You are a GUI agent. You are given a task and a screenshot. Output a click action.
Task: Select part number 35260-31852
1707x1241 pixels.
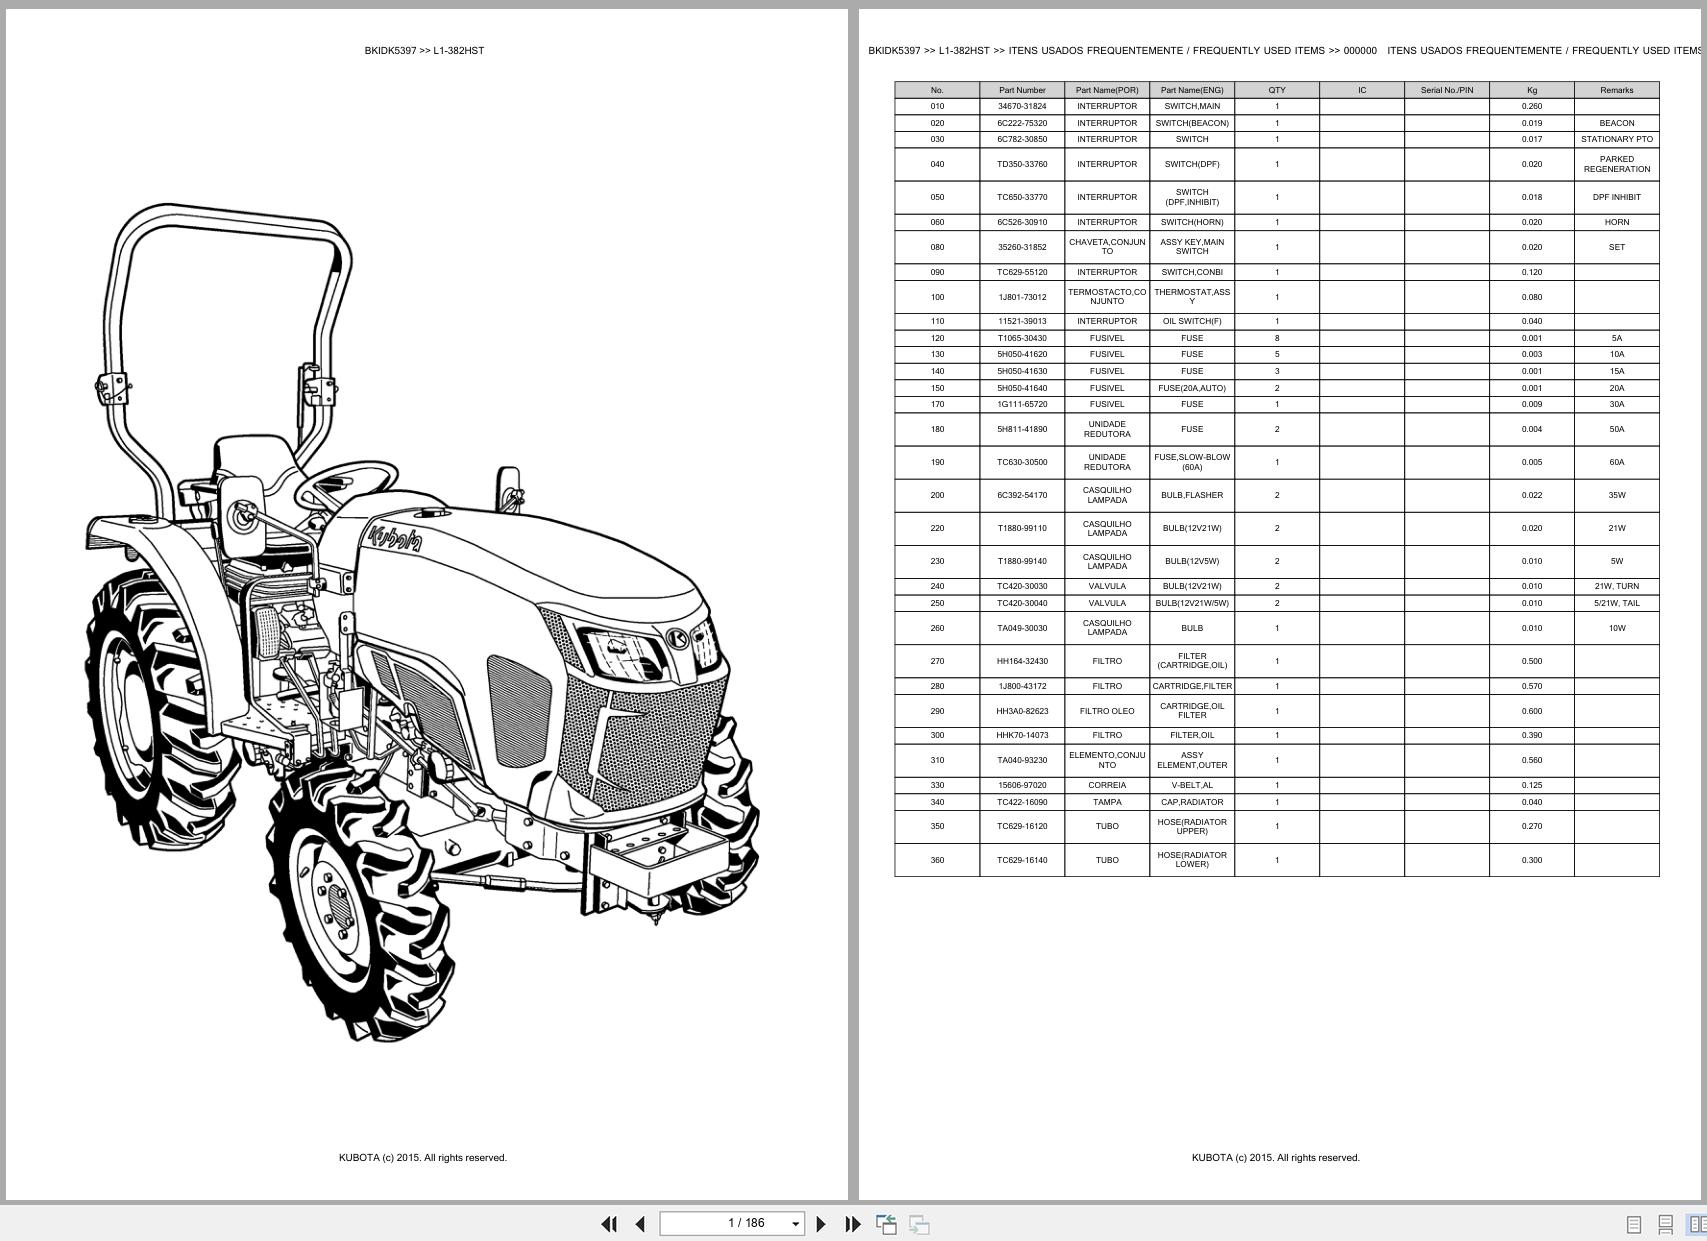coord(1022,247)
